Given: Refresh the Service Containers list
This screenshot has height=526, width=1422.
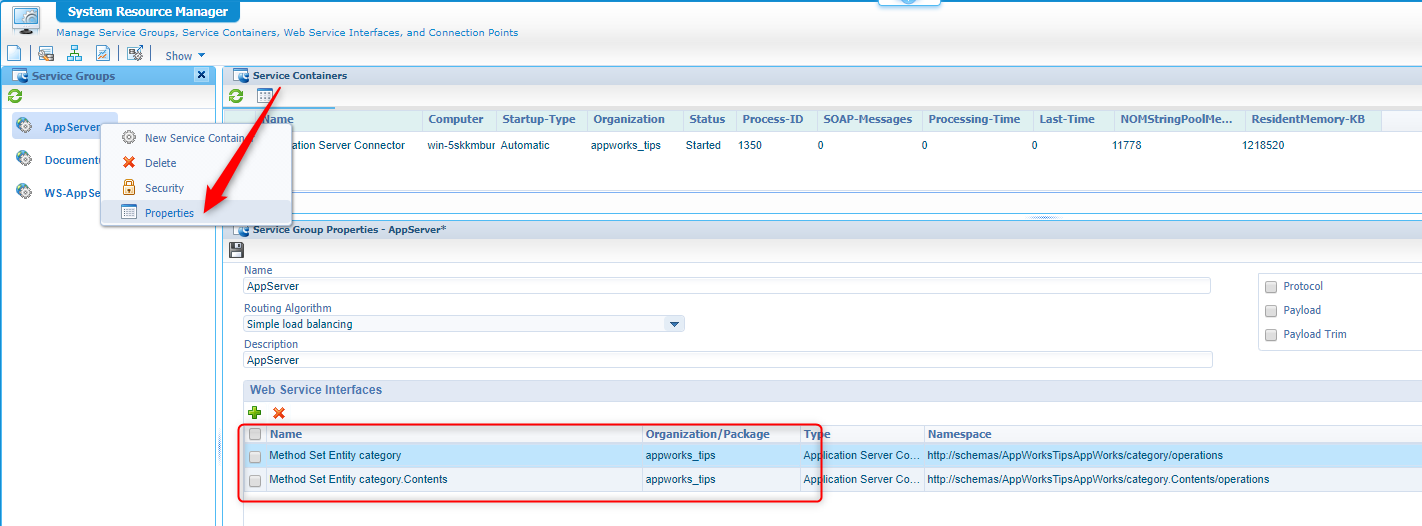Looking at the screenshot, I should pyautogui.click(x=236, y=96).
